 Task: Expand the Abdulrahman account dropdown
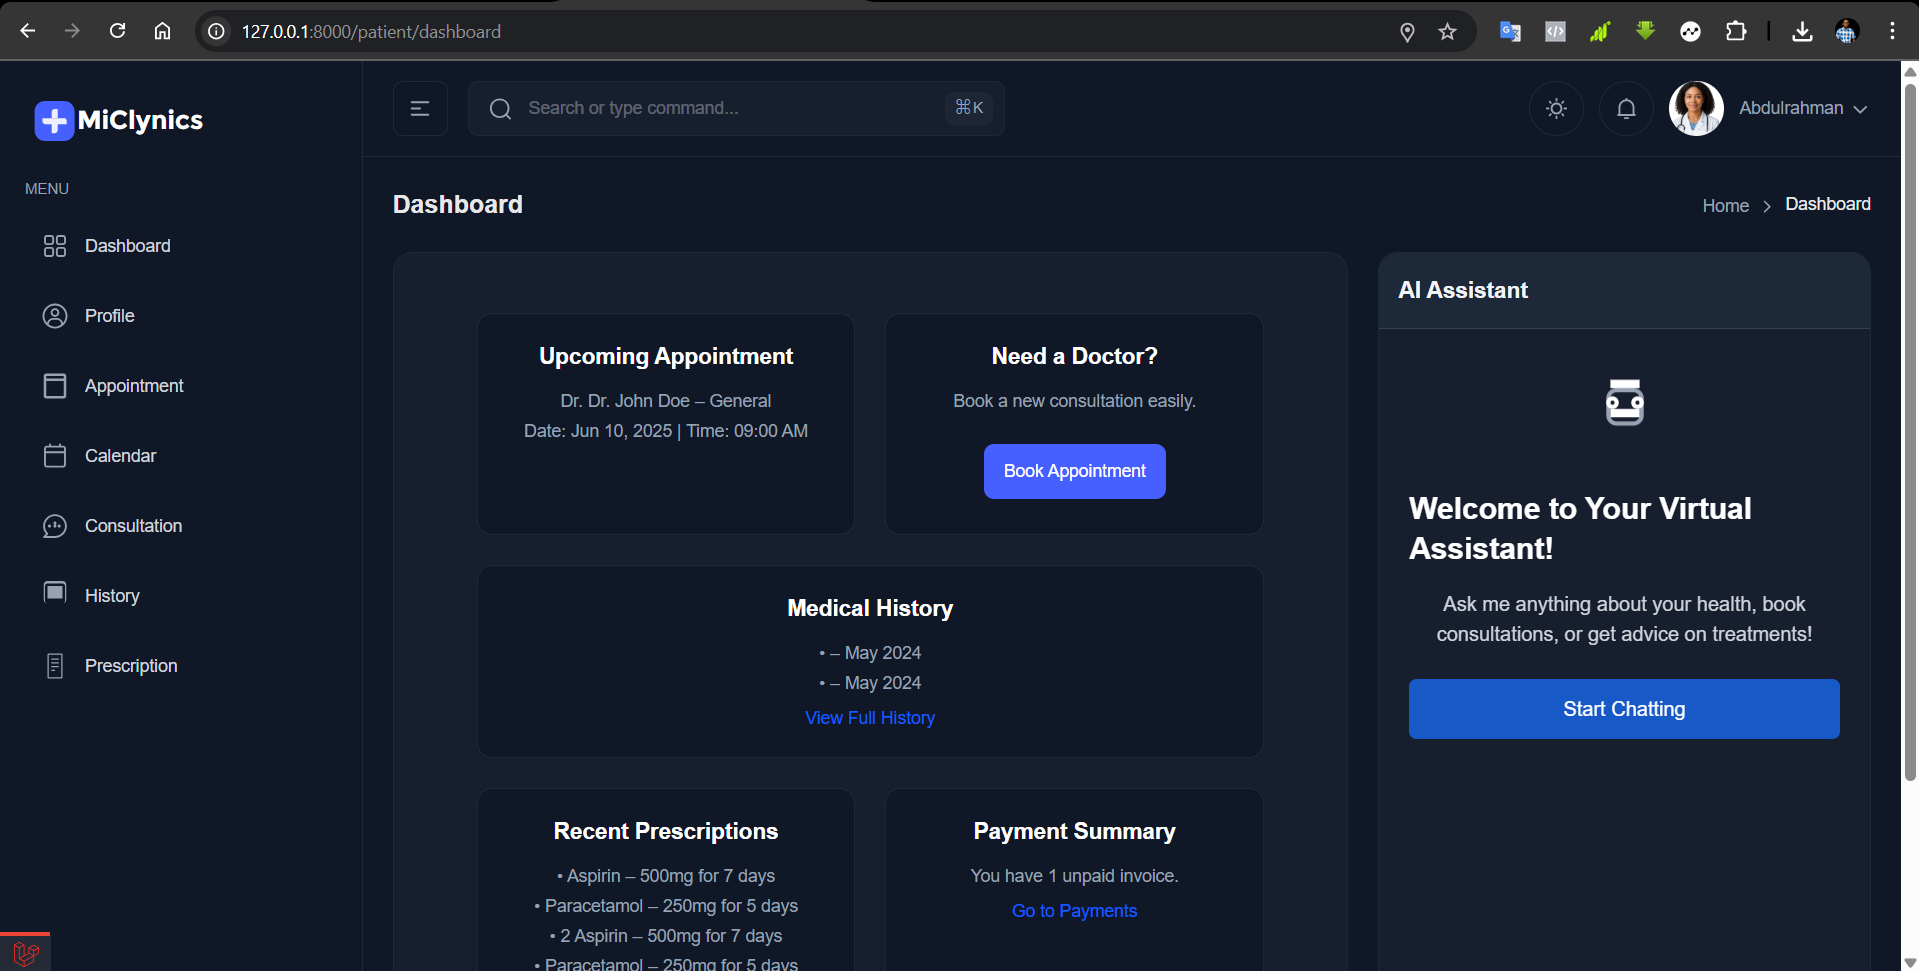pyautogui.click(x=1802, y=108)
